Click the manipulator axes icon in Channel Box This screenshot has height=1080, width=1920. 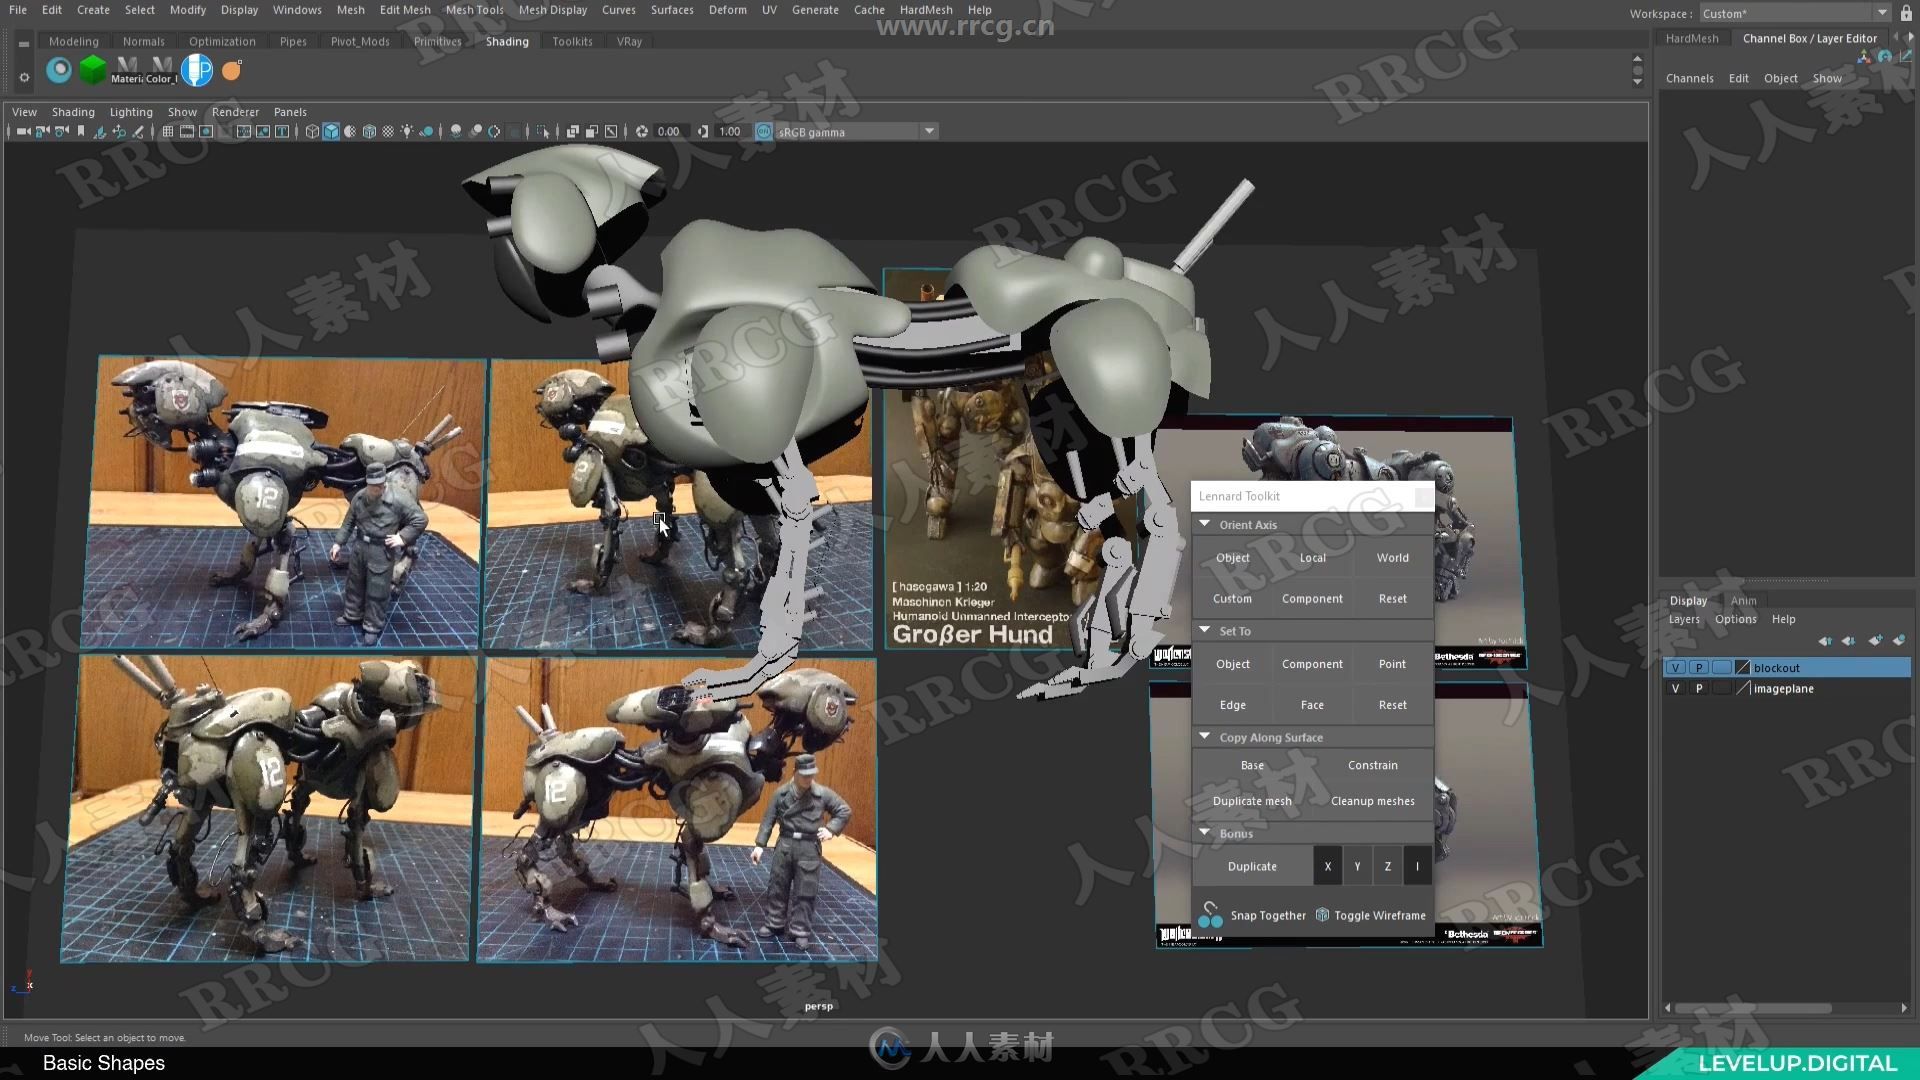pyautogui.click(x=1864, y=56)
